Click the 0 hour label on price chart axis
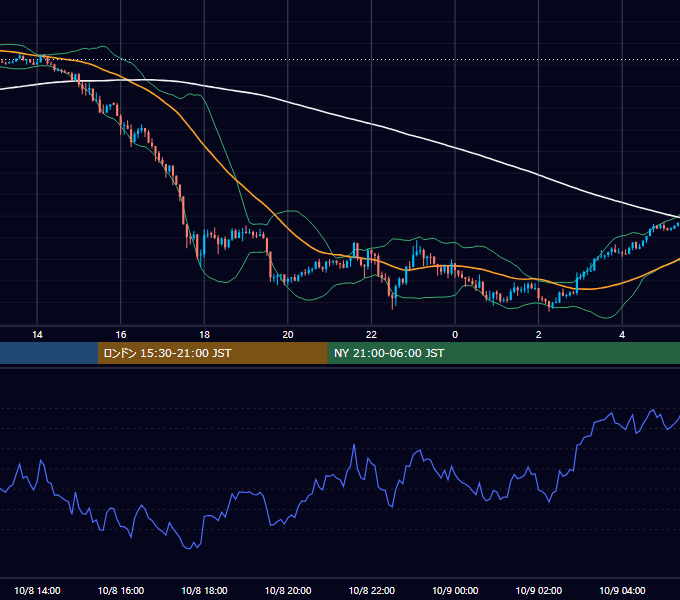 tap(455, 335)
